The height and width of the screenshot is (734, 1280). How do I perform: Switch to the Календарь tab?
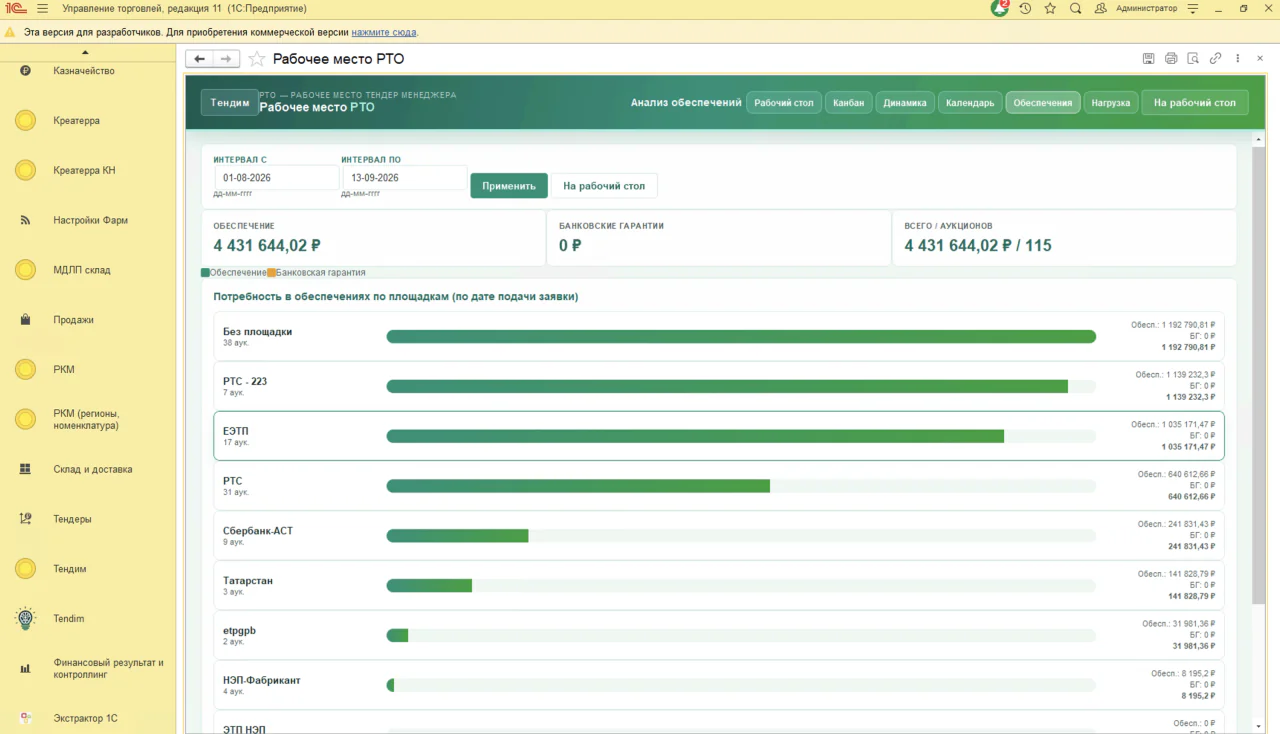[970, 103]
